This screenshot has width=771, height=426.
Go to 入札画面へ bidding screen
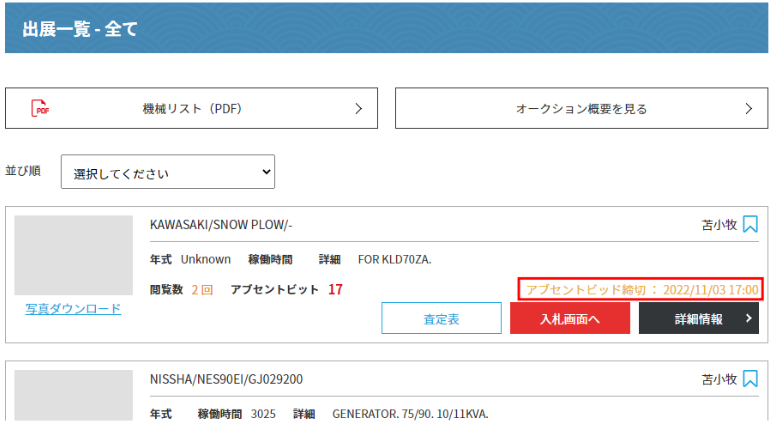click(569, 319)
